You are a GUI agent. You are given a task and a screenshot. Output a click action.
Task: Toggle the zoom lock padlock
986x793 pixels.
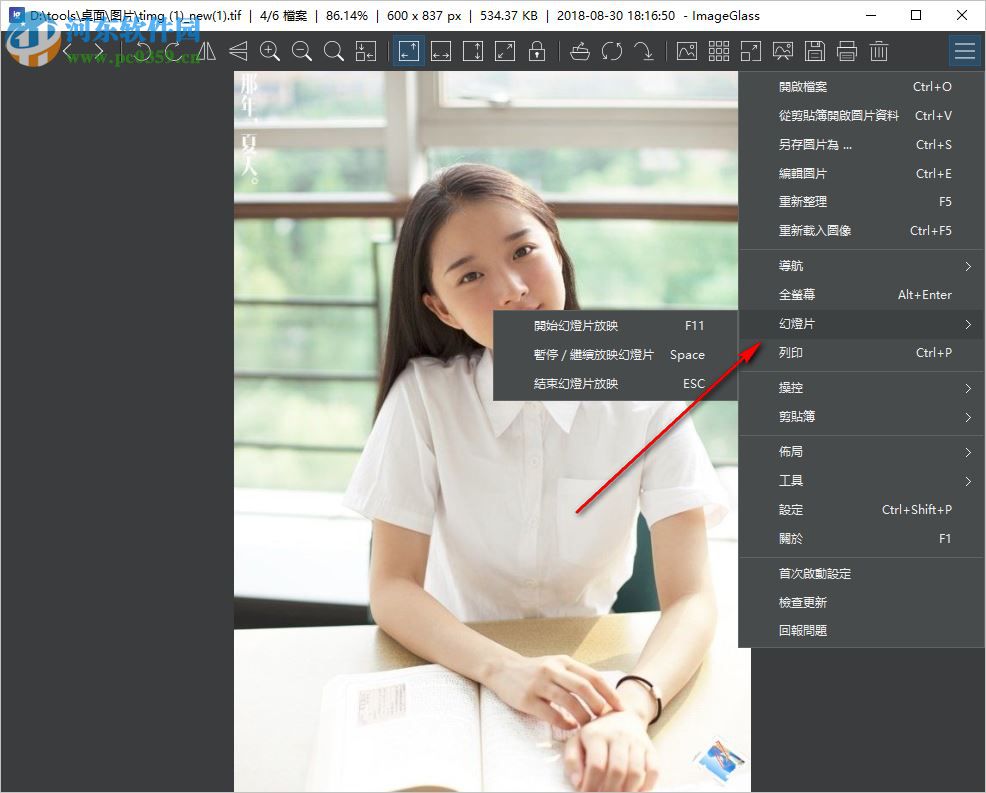538,51
